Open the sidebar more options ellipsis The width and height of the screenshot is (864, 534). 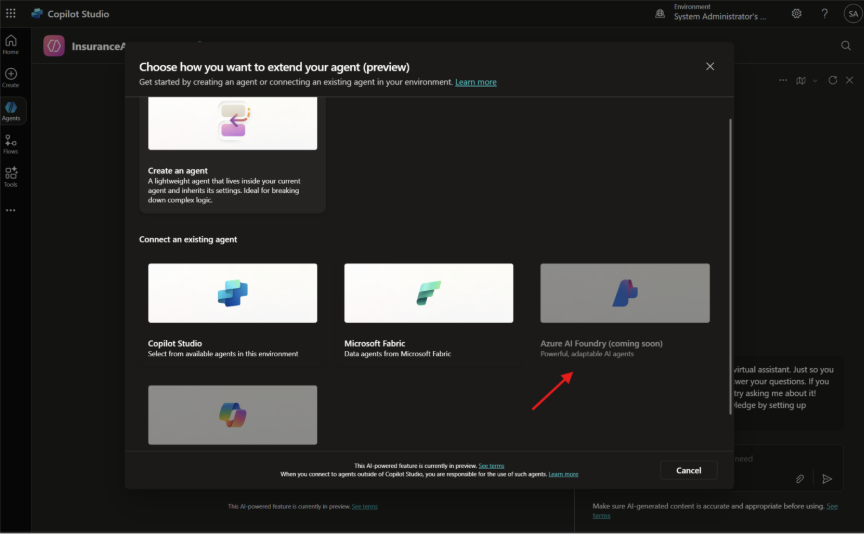(x=10, y=211)
